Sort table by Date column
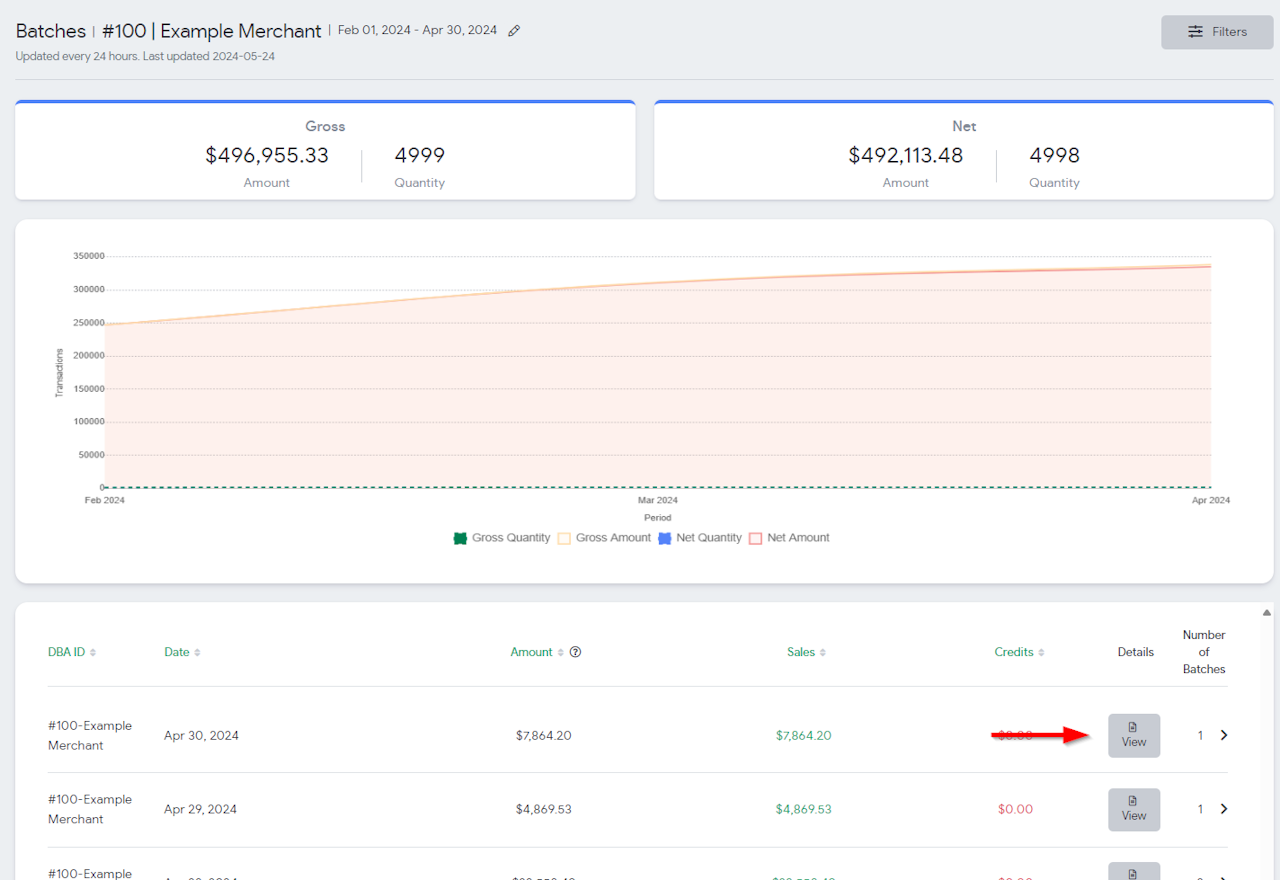Viewport: 1280px width, 880px height. [x=182, y=652]
